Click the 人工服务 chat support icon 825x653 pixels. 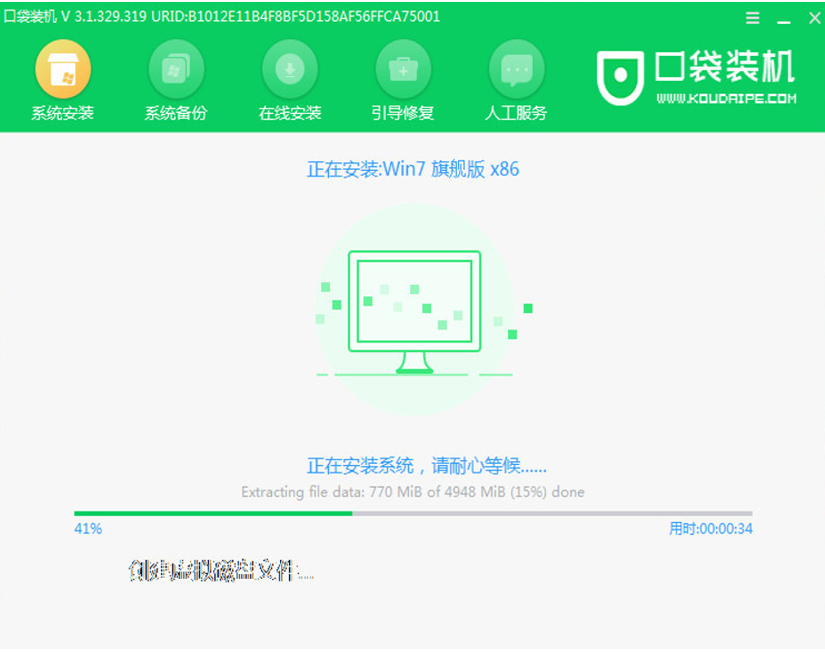(x=516, y=70)
